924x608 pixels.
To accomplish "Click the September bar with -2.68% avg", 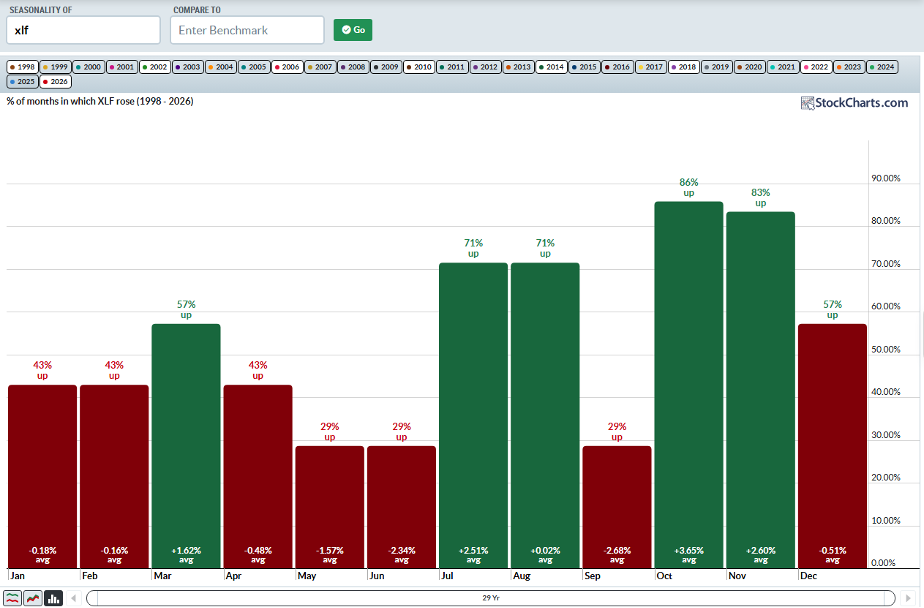I will pyautogui.click(x=617, y=507).
